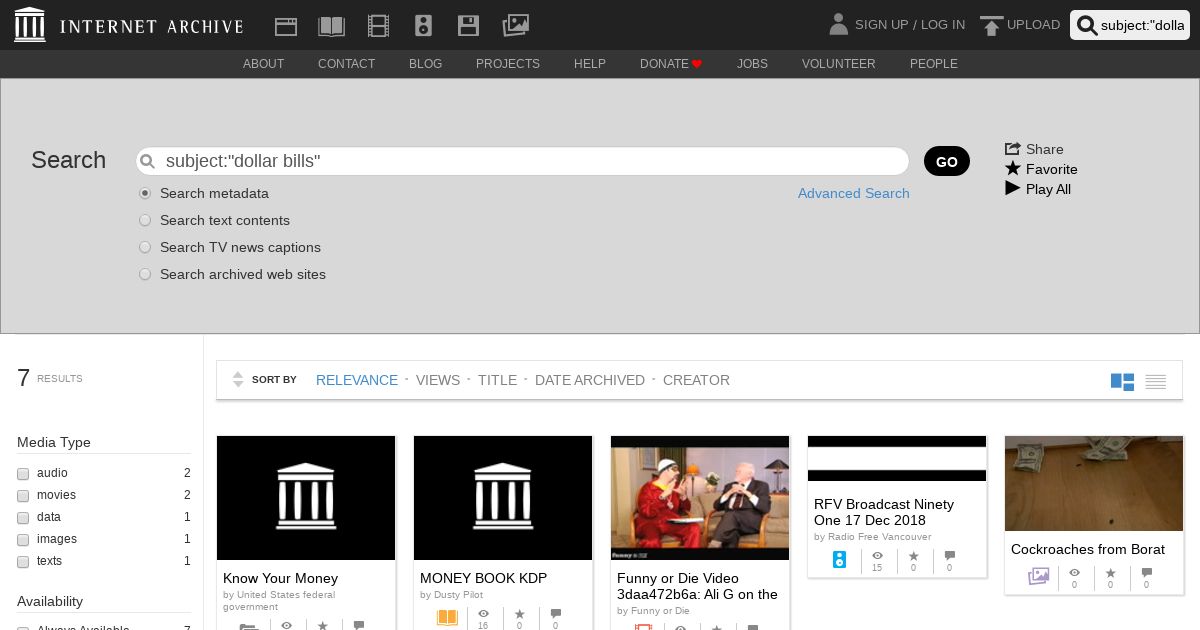Click the red heart next to Donate
1200x630 pixels.
[697, 64]
